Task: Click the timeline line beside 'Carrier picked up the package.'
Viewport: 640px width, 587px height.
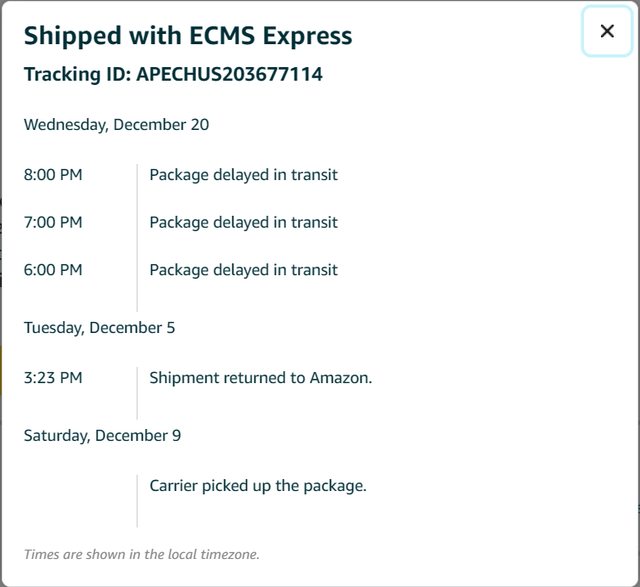Action: (137, 500)
